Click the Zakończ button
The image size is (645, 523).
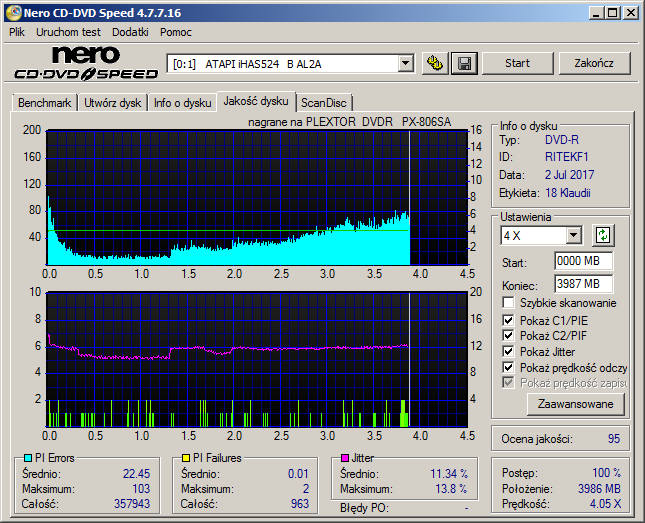pyautogui.click(x=594, y=63)
